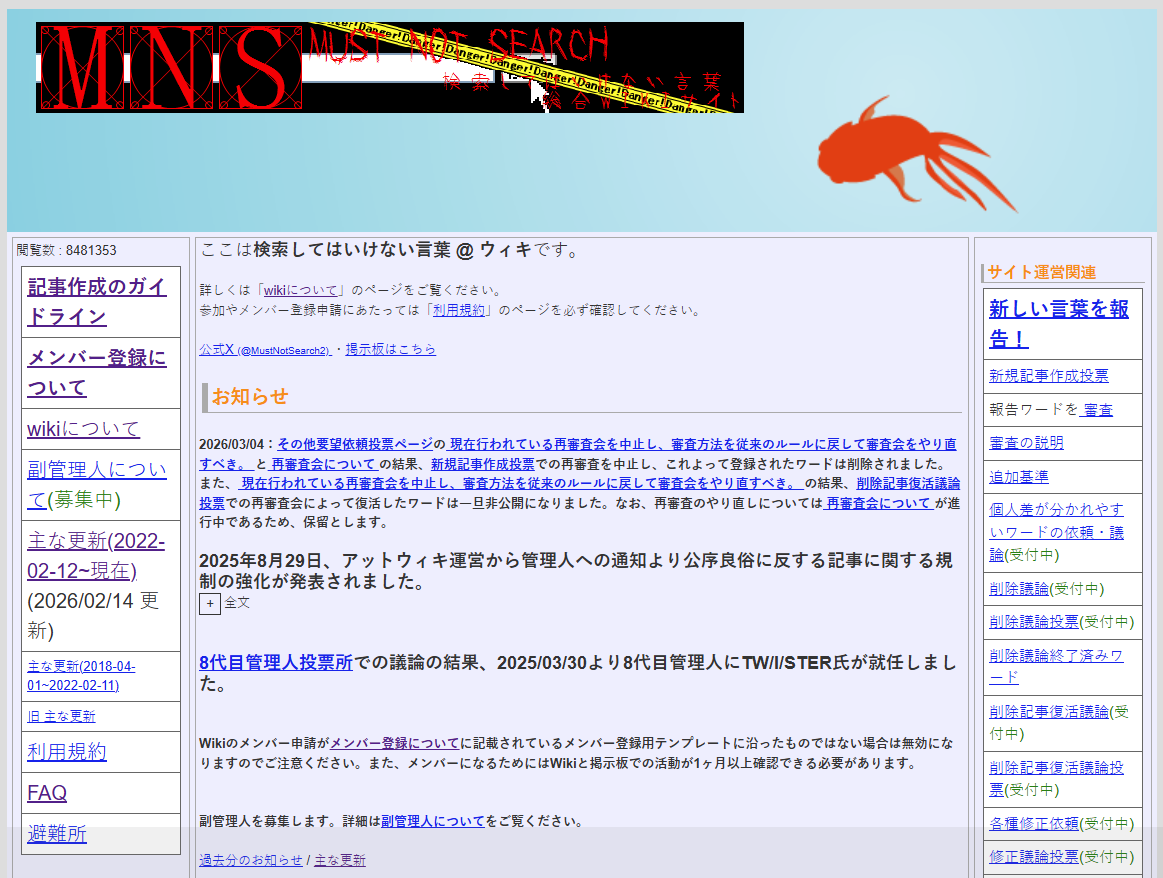Open 追加基準 in the right sidebar
Image resolution: width=1163 pixels, height=878 pixels.
tap(1019, 477)
